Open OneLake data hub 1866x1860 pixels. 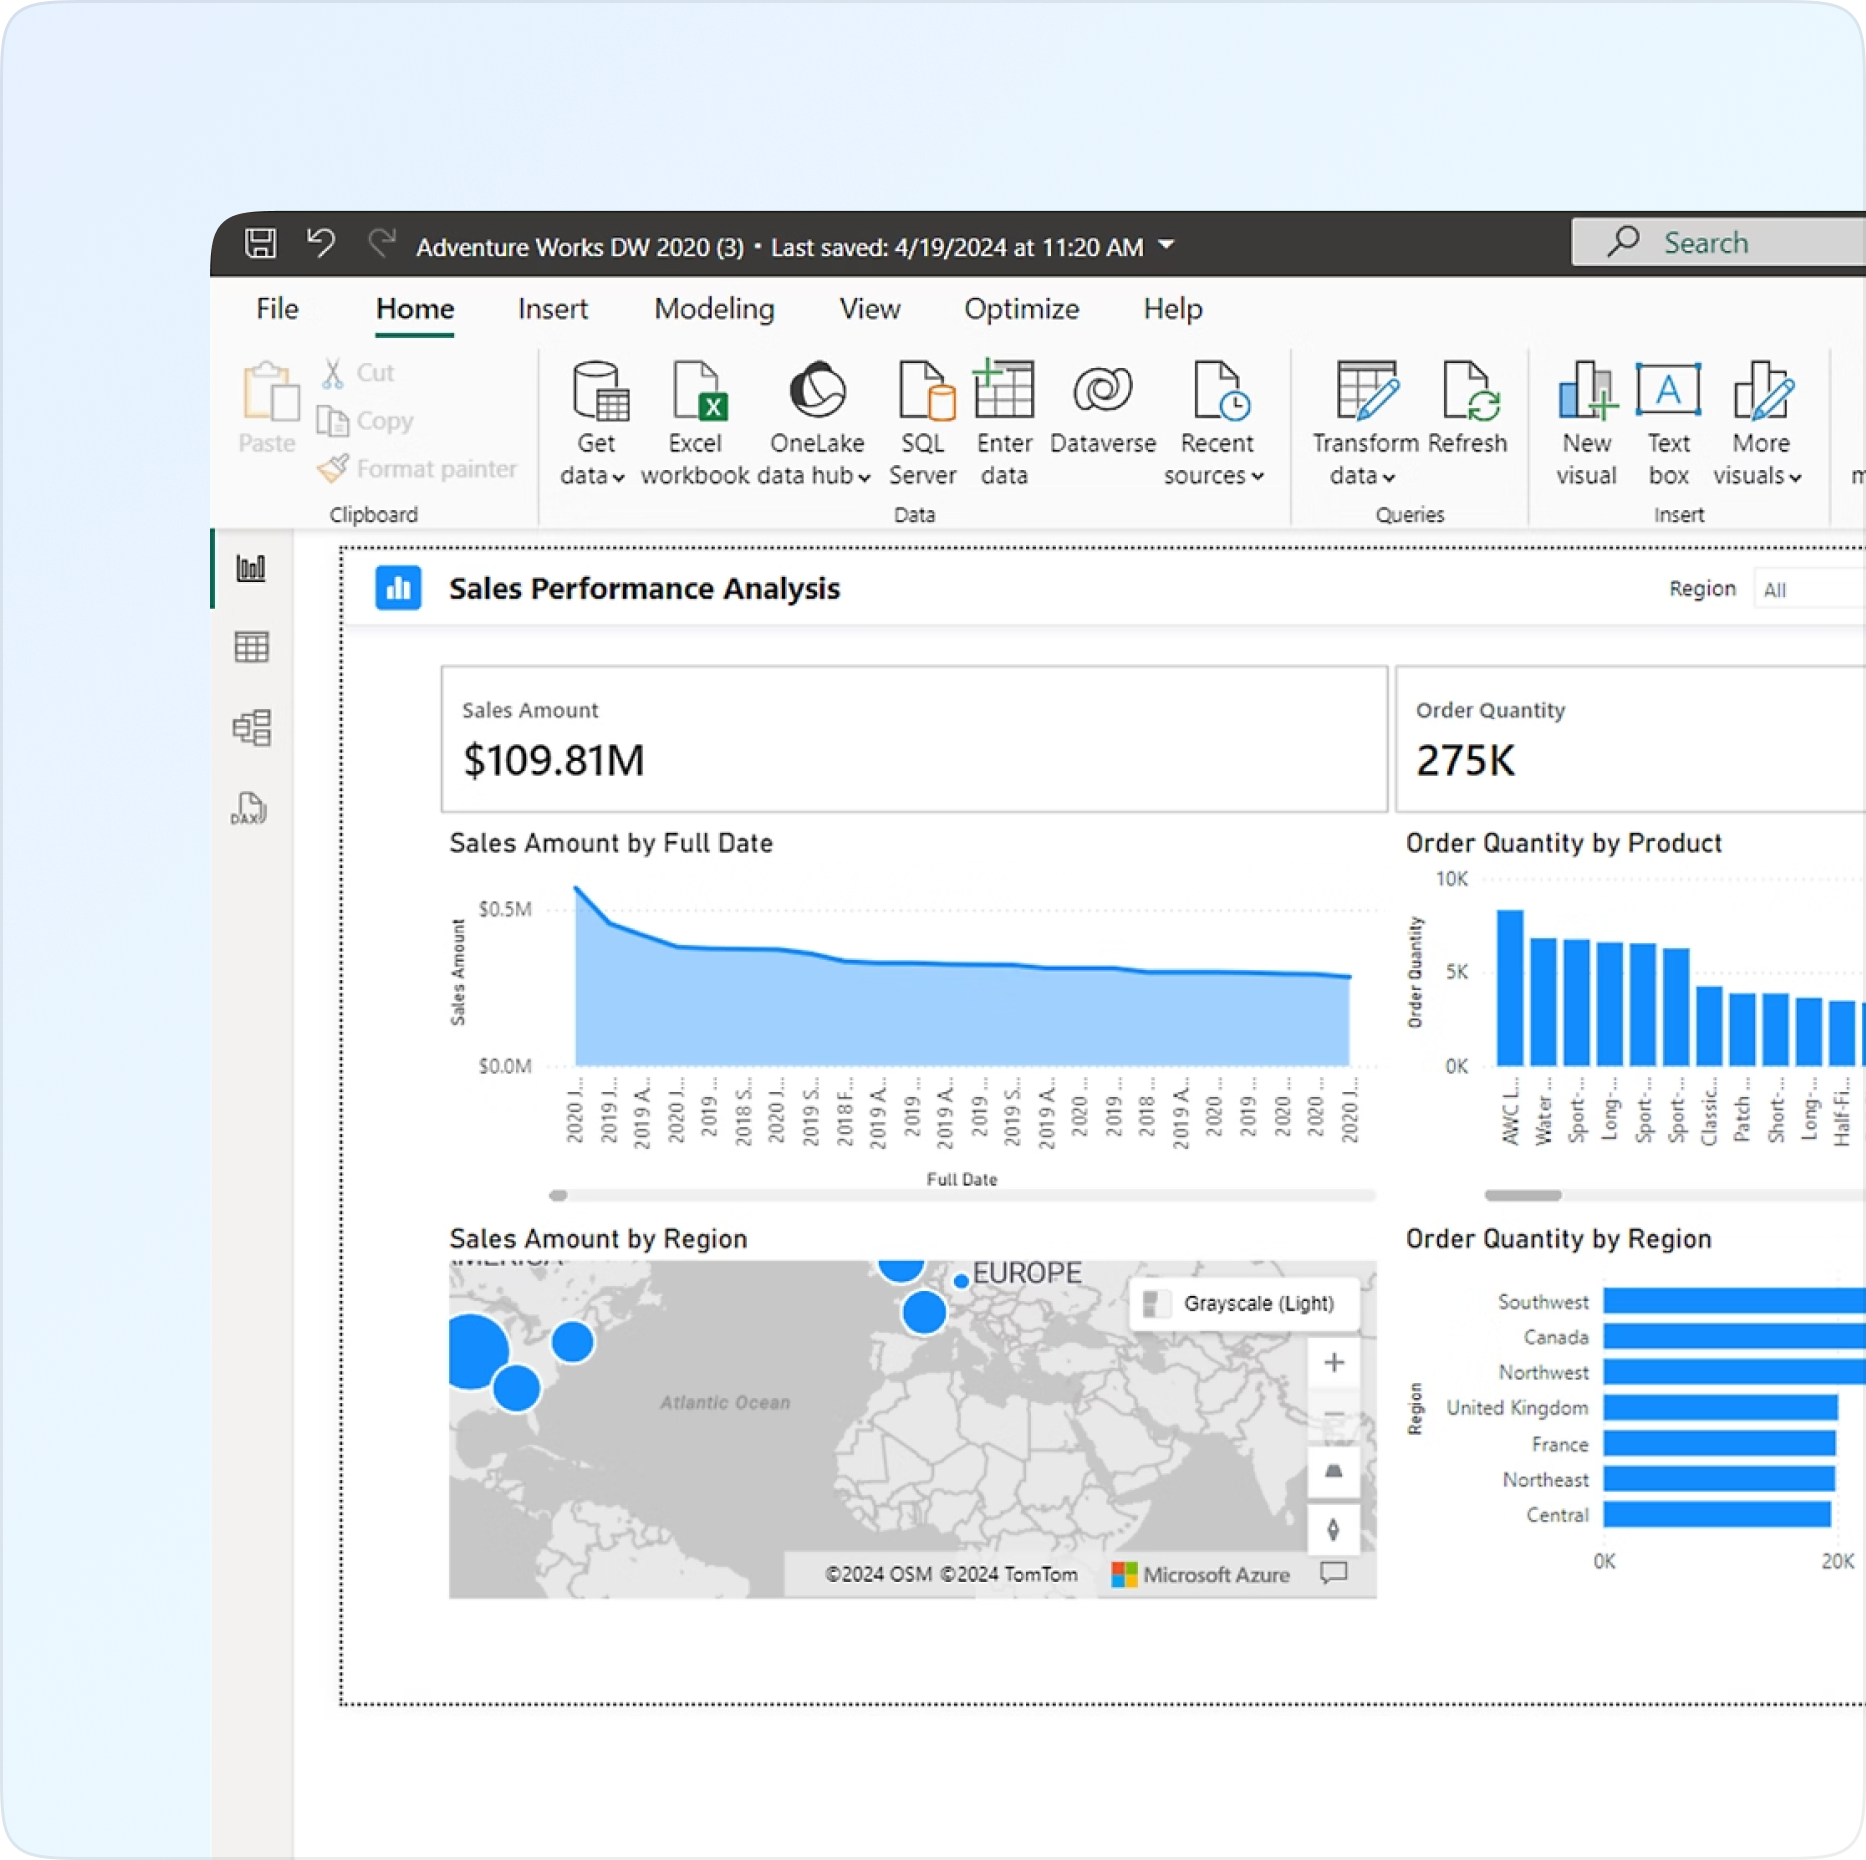pyautogui.click(x=817, y=423)
